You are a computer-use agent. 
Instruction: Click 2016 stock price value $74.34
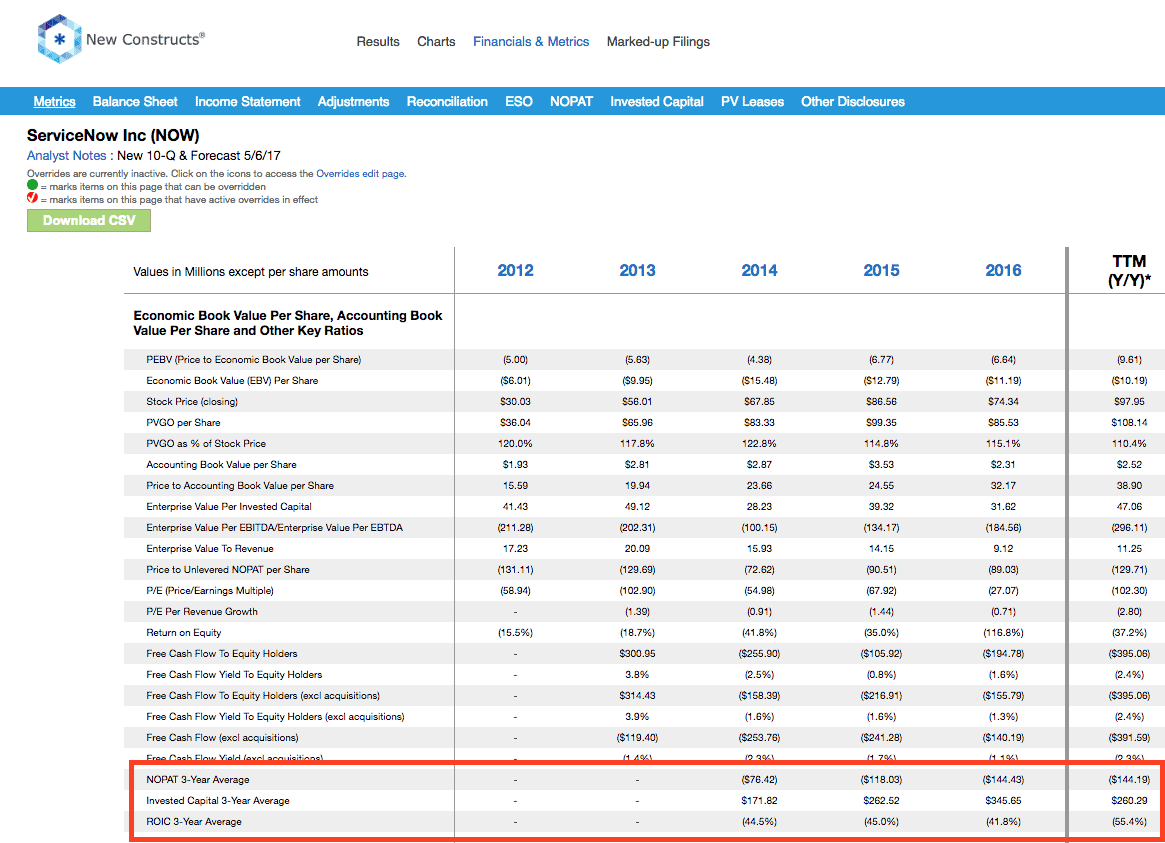click(1003, 402)
